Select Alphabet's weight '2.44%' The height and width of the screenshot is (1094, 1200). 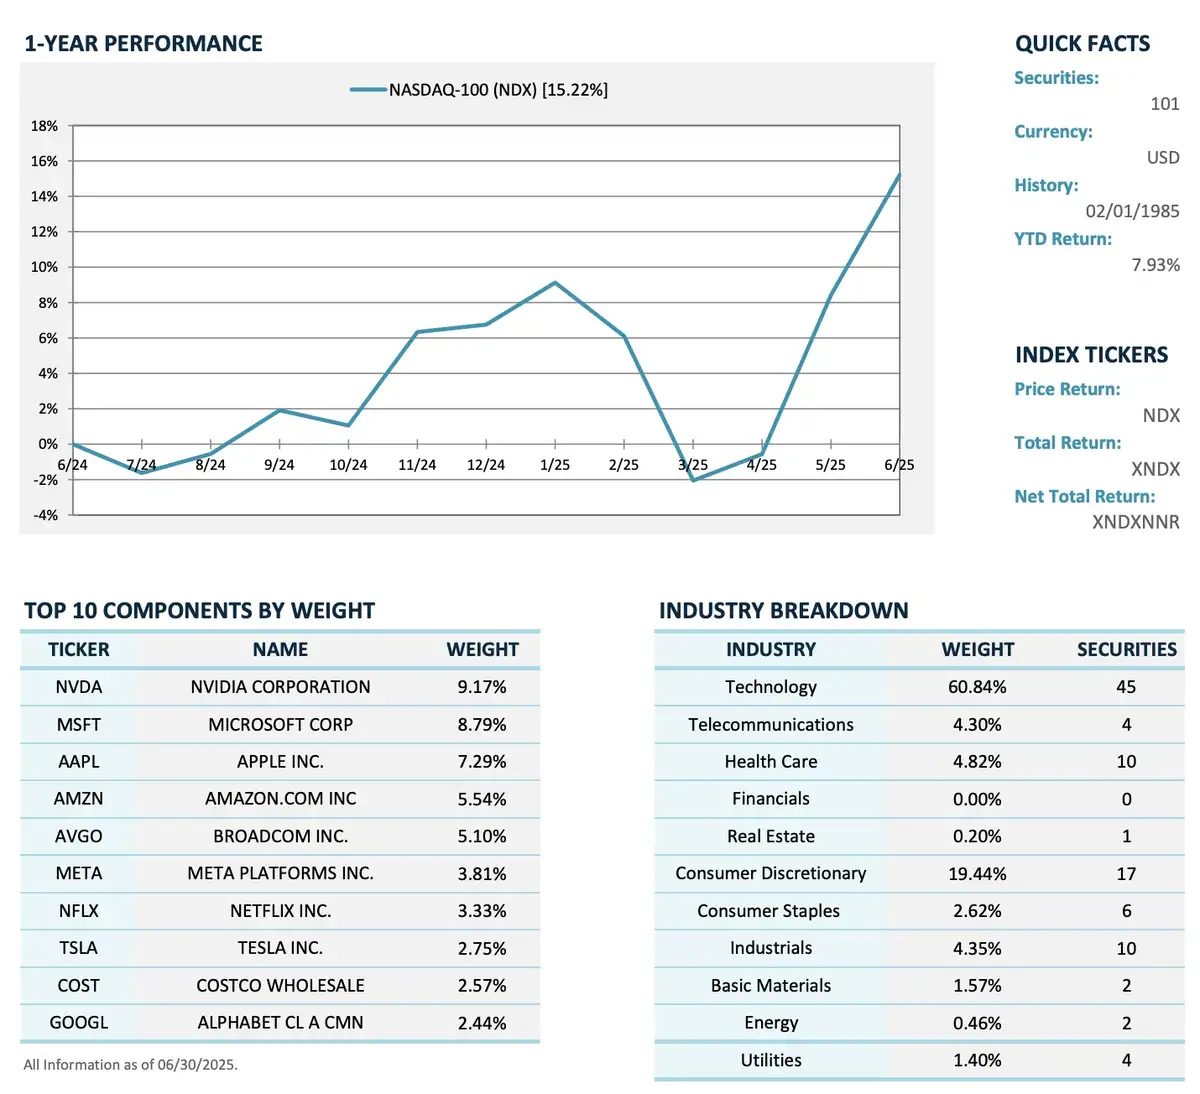[482, 1024]
